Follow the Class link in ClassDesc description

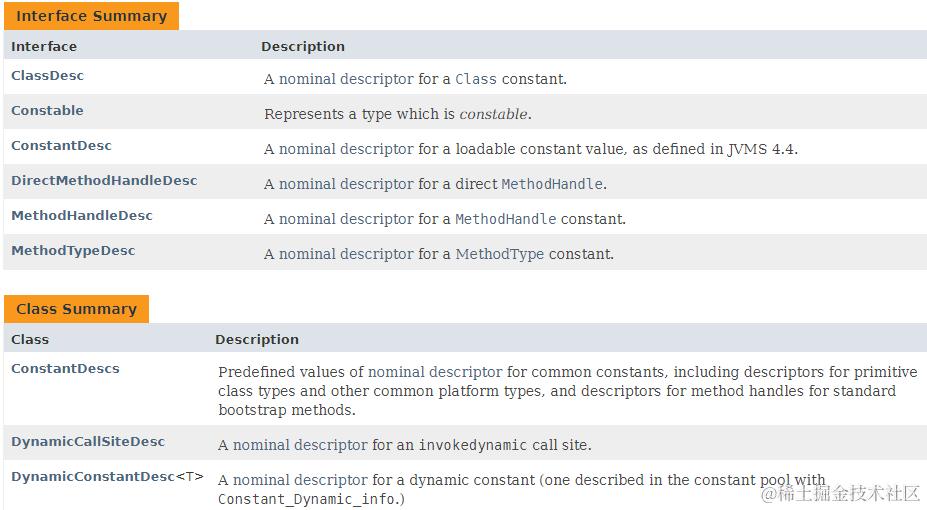tap(475, 79)
